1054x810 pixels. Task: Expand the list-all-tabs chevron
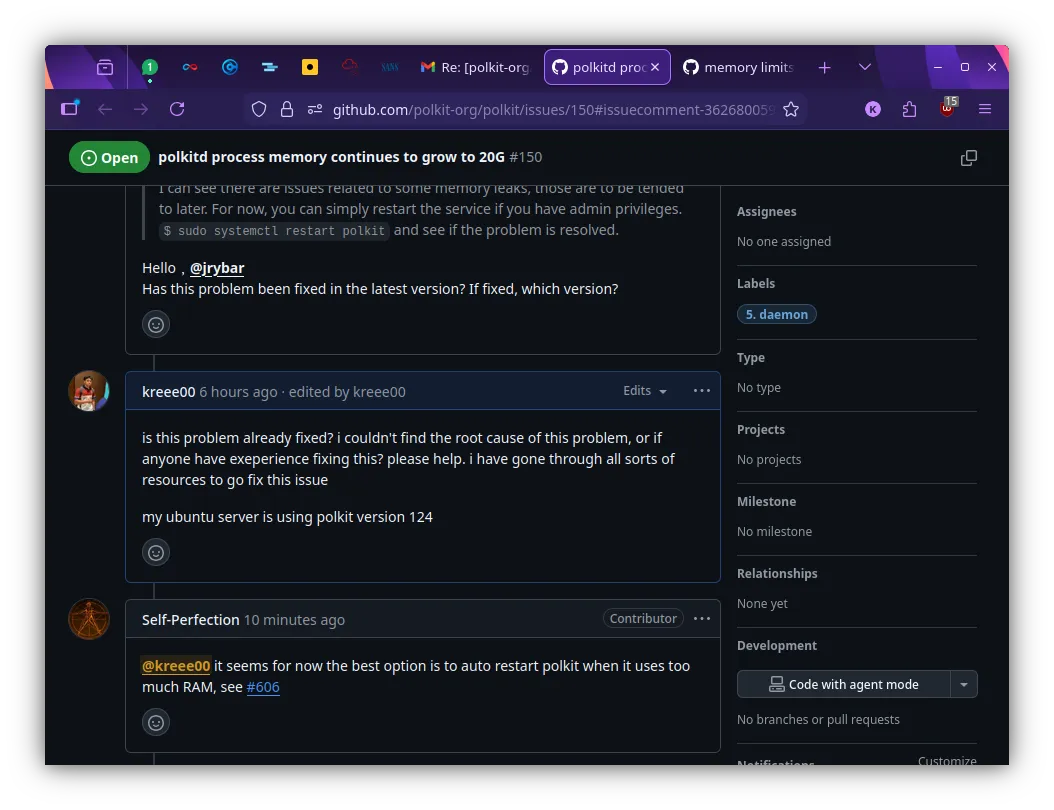click(864, 67)
